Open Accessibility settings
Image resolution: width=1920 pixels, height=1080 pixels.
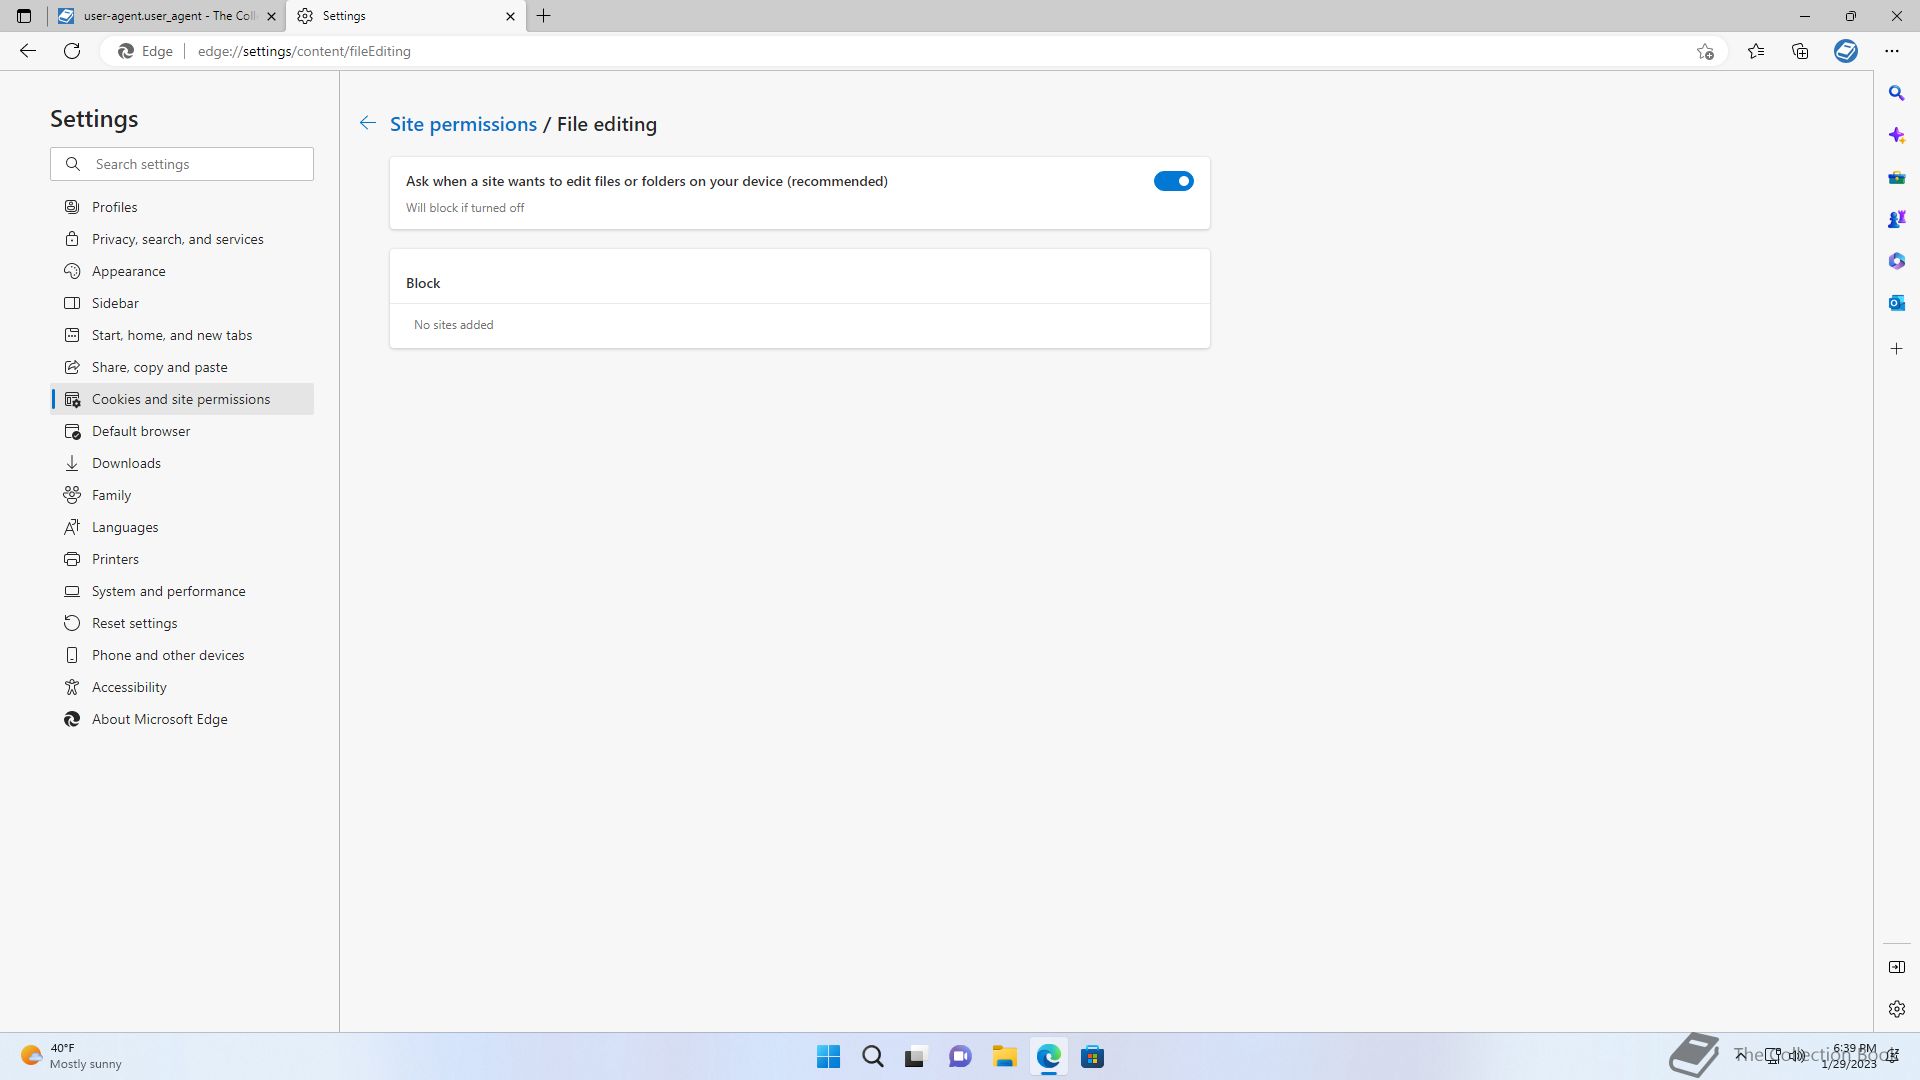(x=182, y=687)
